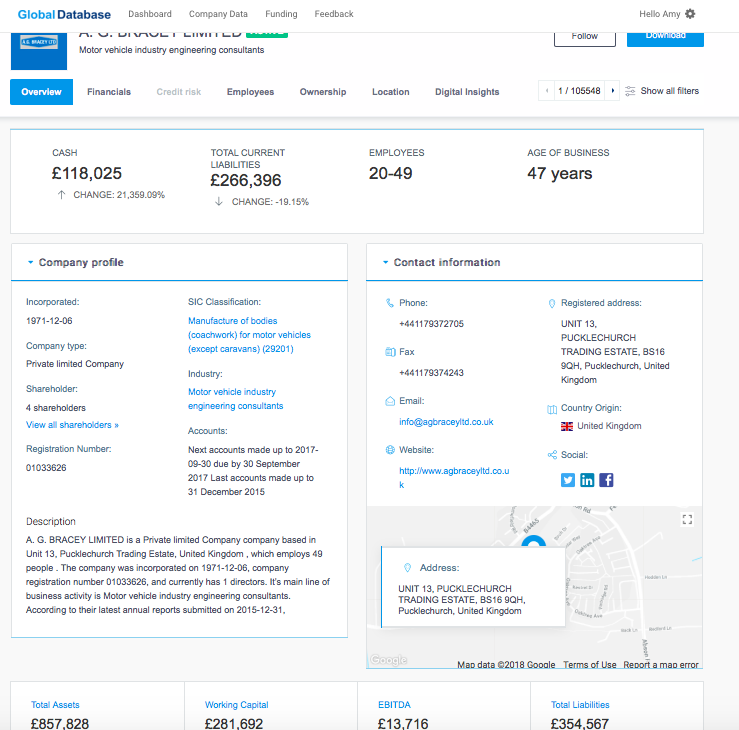739x730 pixels.
Task: Click the Google logo on map
Action: 388,659
